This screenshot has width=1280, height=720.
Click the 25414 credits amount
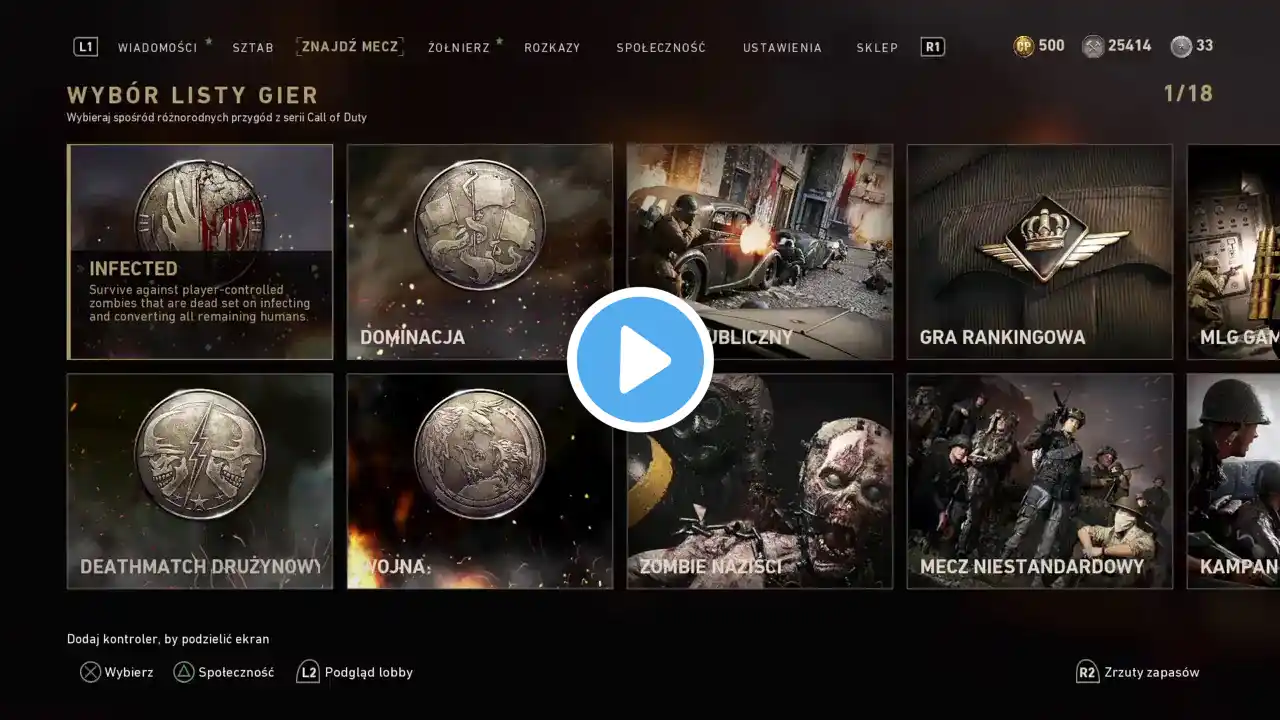coord(1130,46)
